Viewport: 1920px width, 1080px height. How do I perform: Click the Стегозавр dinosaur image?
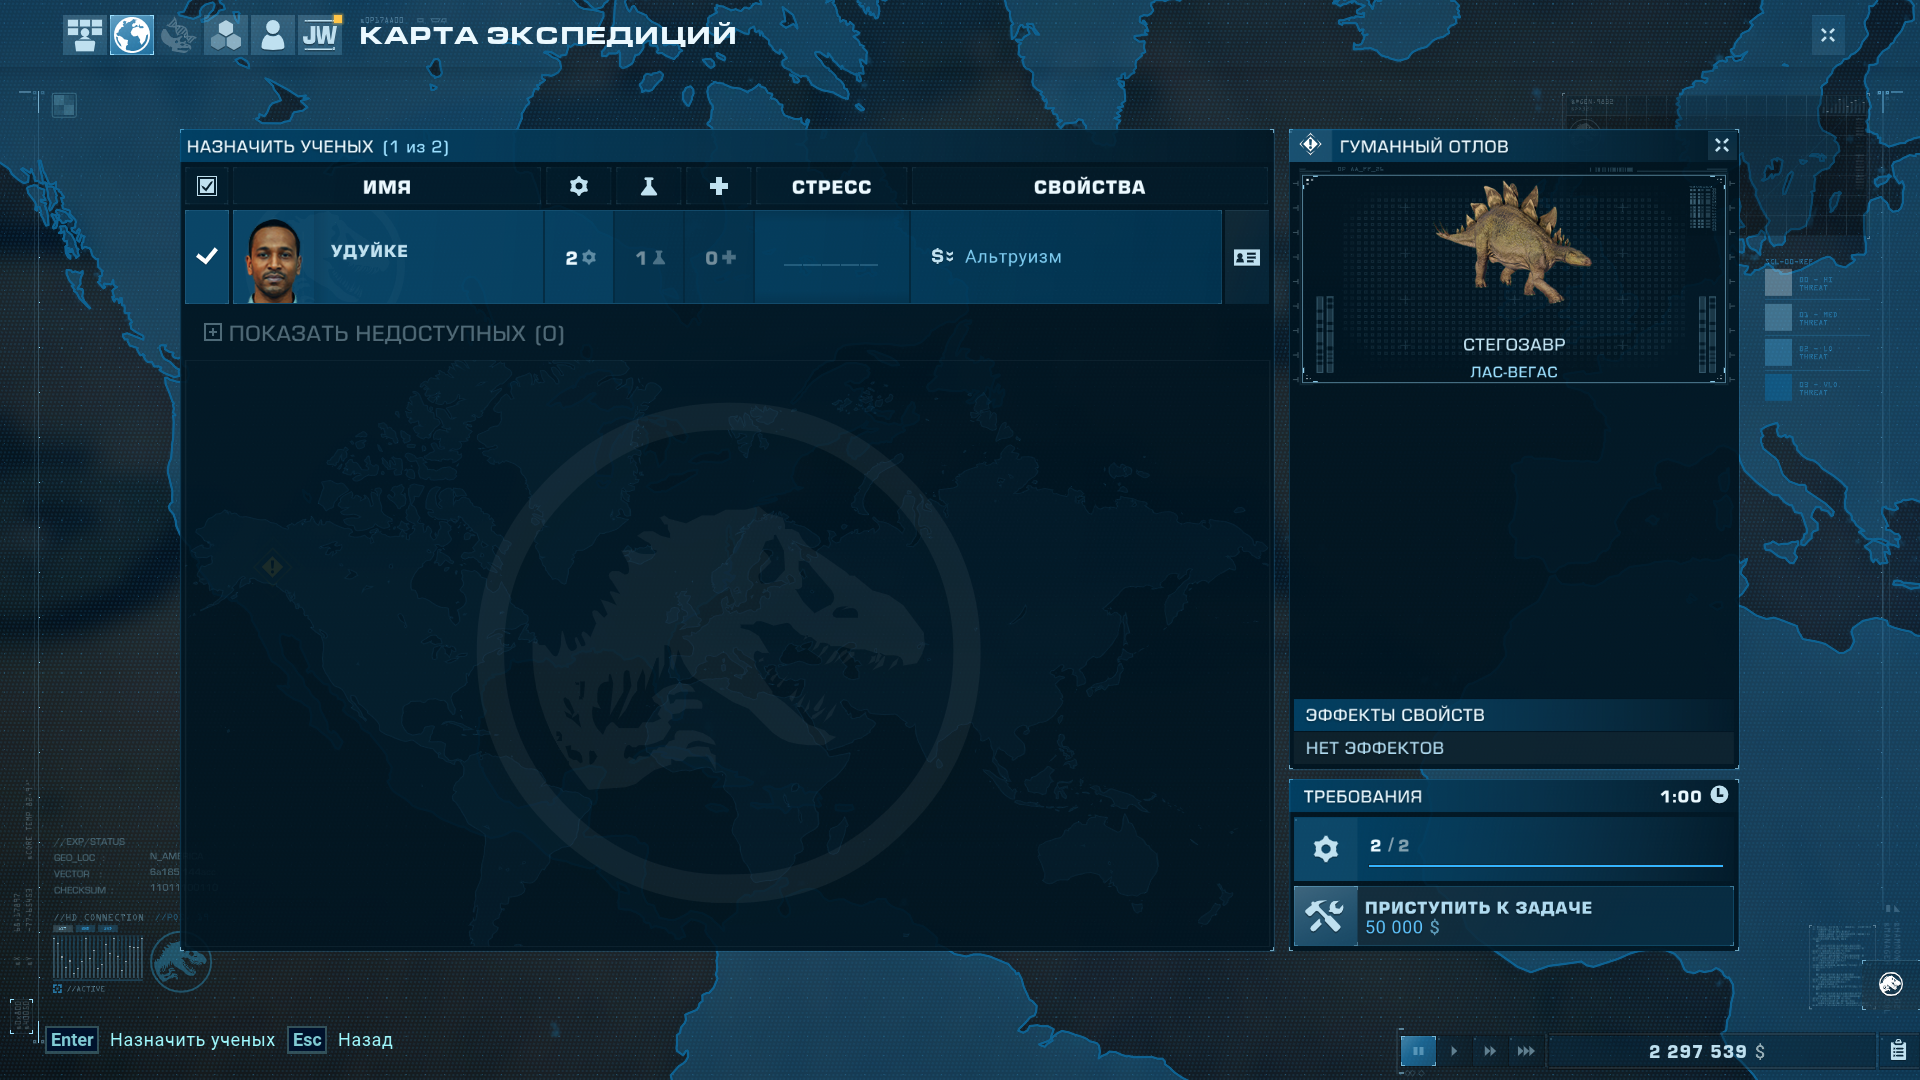pyautogui.click(x=1513, y=242)
